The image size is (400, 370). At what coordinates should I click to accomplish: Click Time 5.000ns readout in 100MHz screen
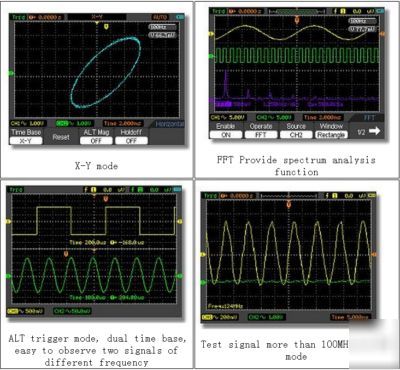pos(350,317)
